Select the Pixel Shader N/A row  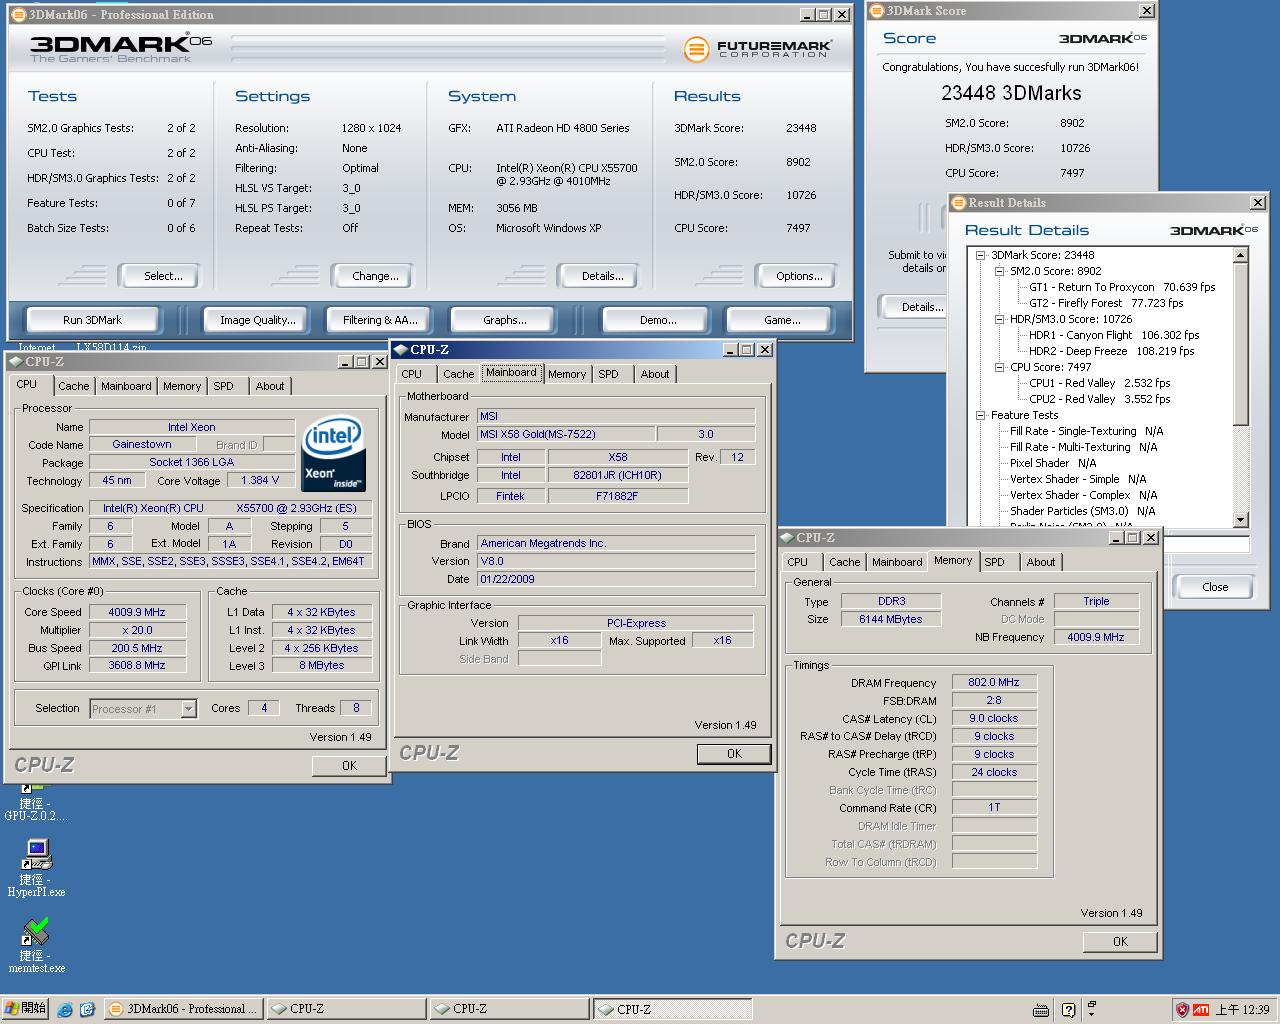1053,463
